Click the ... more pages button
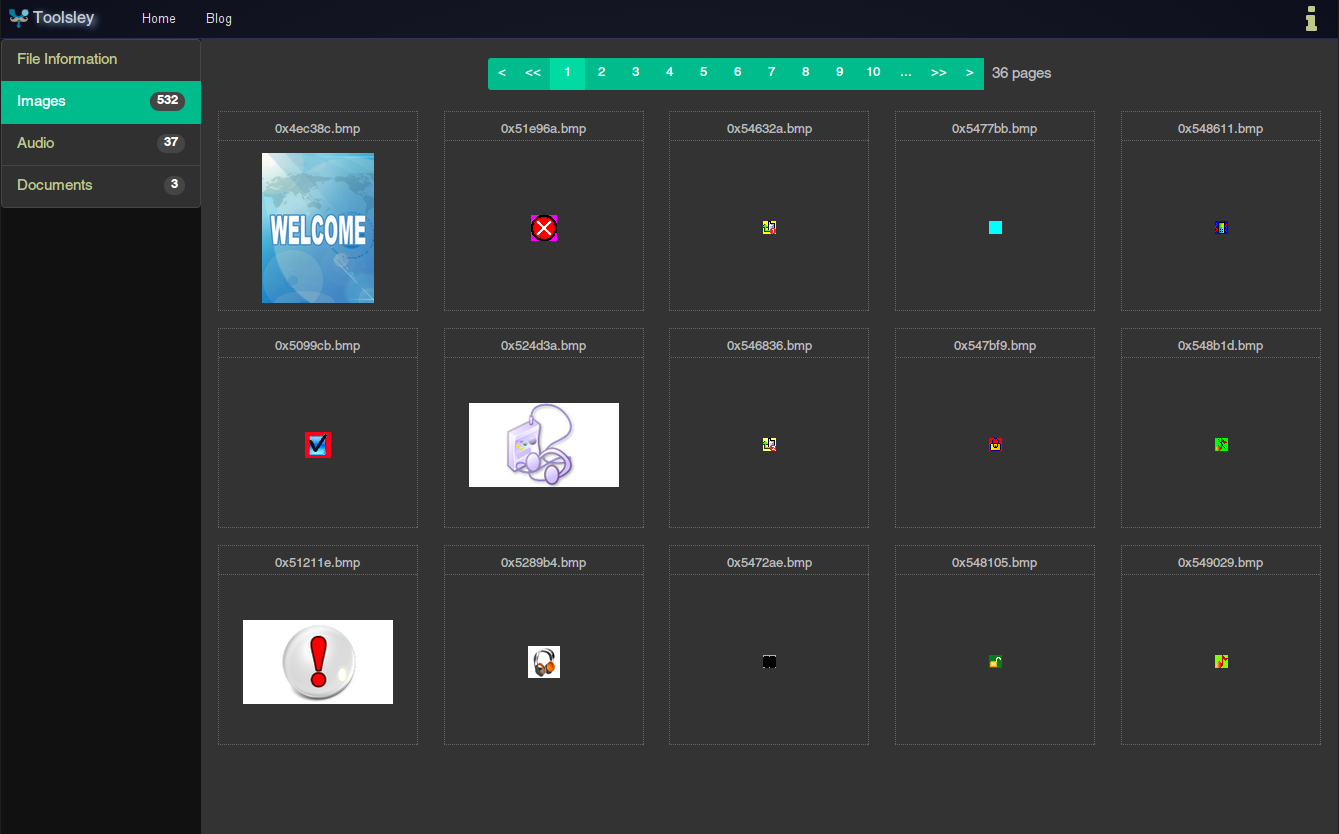The width and height of the screenshot is (1339, 834). pos(906,73)
